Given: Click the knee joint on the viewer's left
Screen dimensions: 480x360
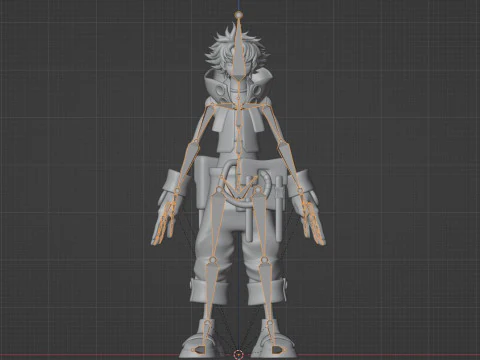Looking at the screenshot, I should tap(213, 259).
